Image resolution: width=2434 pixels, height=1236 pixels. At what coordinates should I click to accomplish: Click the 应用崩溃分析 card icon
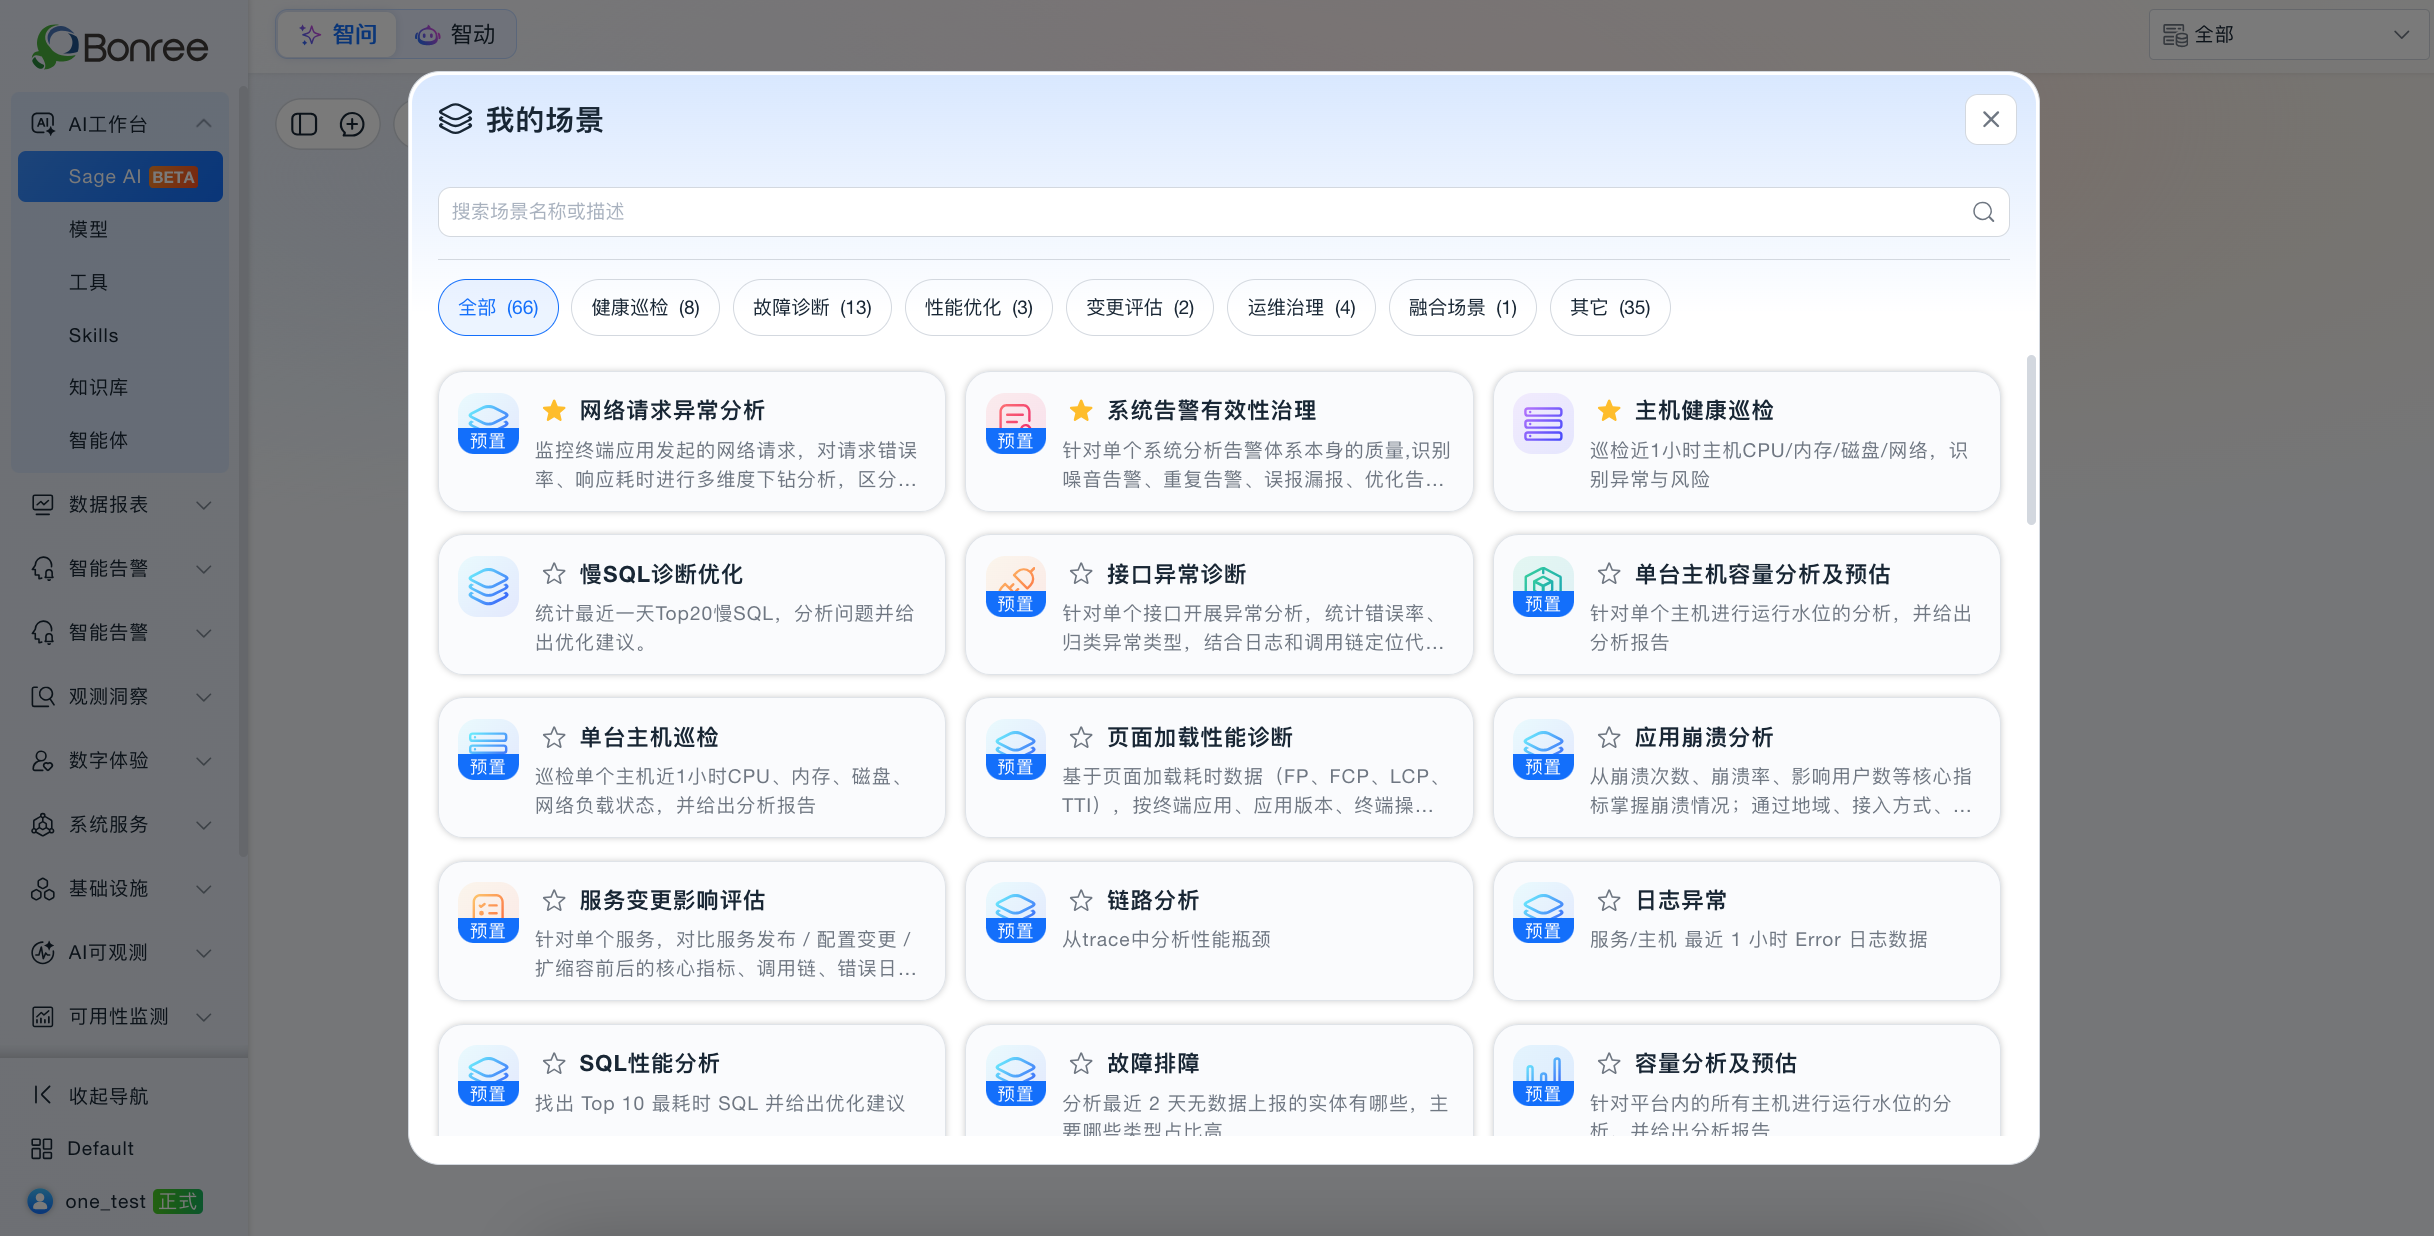click(1543, 749)
